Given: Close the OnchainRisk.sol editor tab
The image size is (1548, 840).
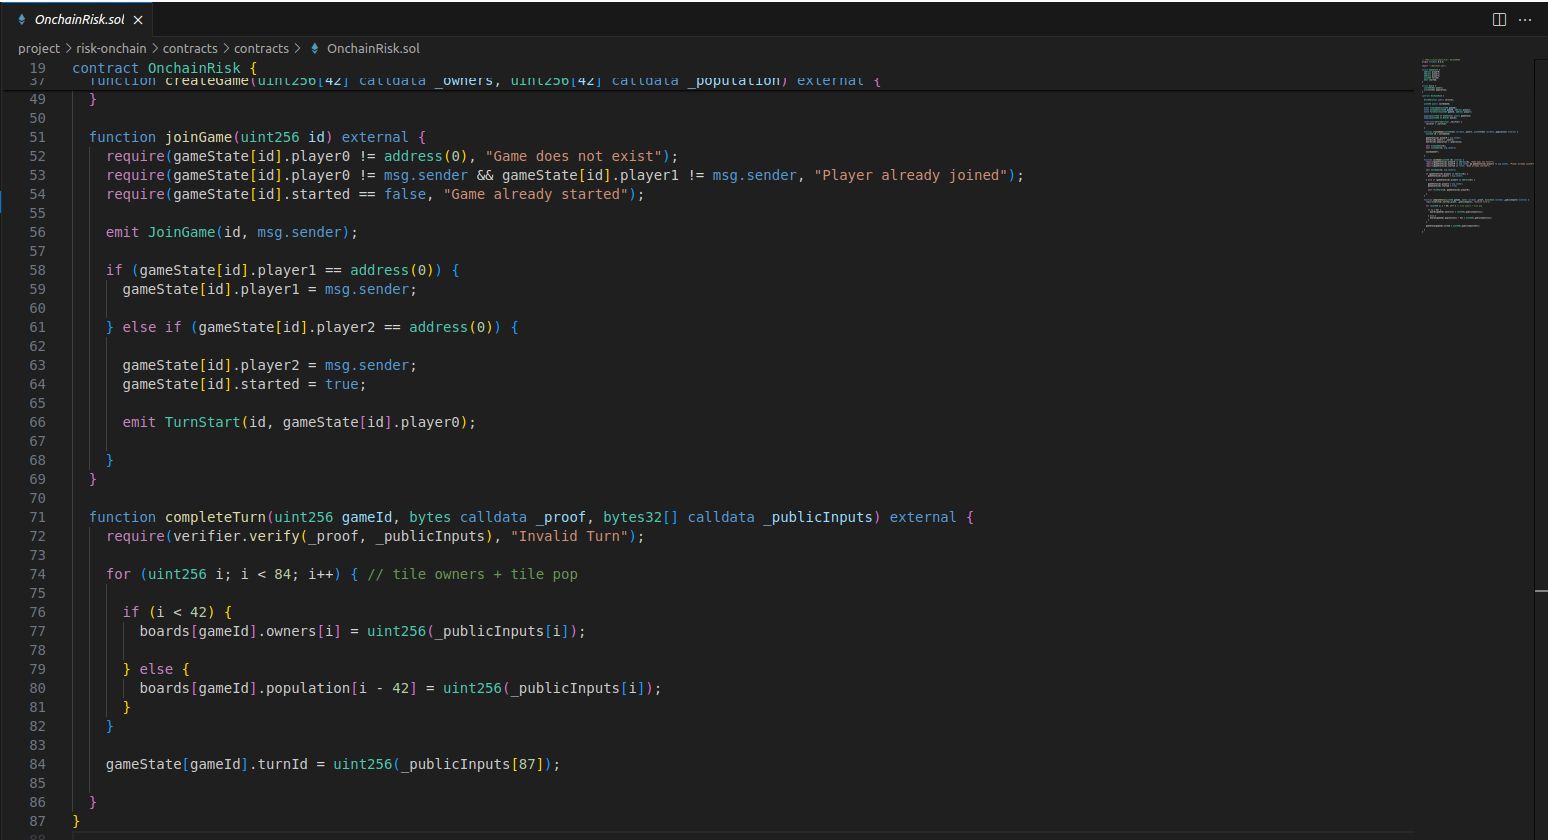Looking at the screenshot, I should 138,20.
